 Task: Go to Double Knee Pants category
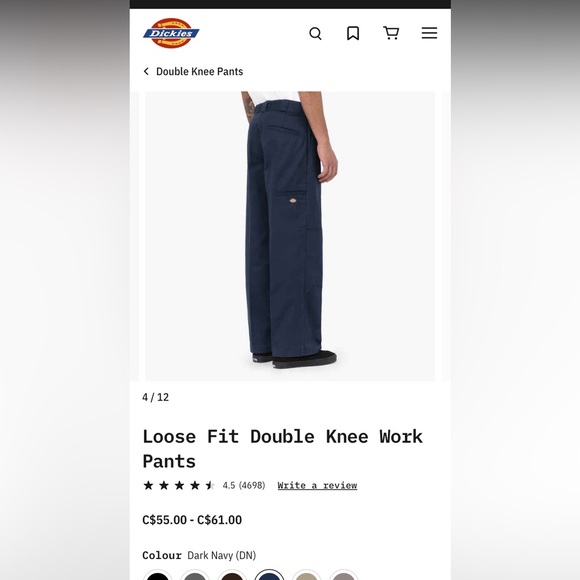click(199, 71)
